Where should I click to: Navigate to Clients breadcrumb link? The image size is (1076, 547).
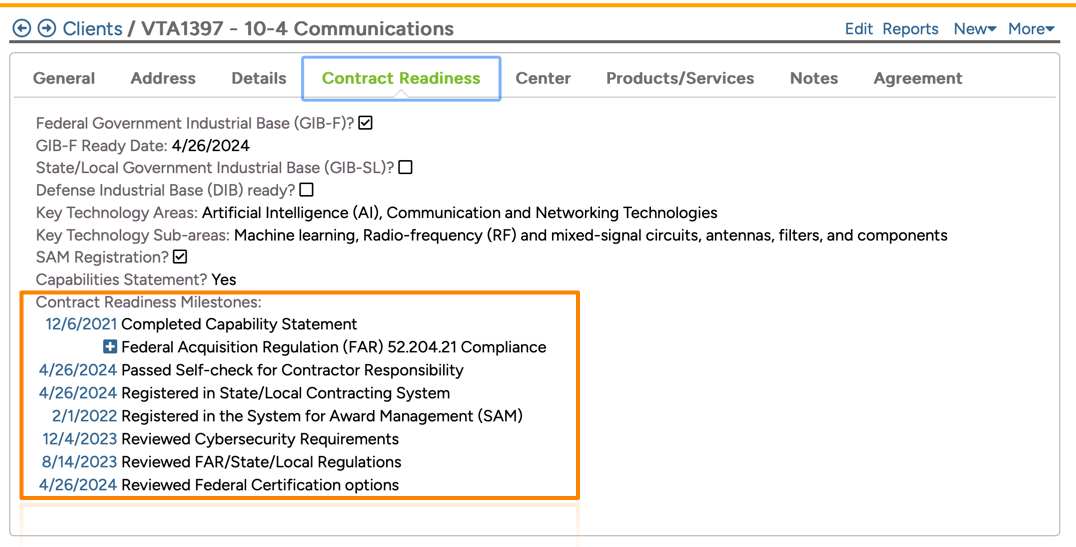tap(92, 29)
